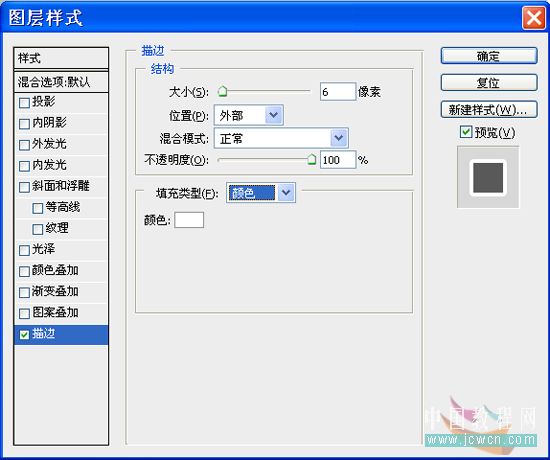The width and height of the screenshot is (550, 460).
Task: Click the 不透明度 opacity value field
Action: pos(338,160)
